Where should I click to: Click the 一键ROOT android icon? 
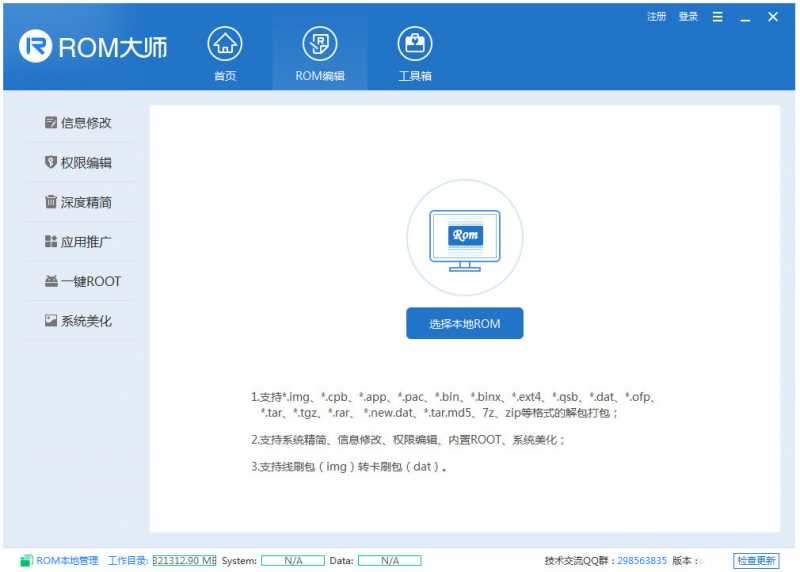(x=51, y=281)
